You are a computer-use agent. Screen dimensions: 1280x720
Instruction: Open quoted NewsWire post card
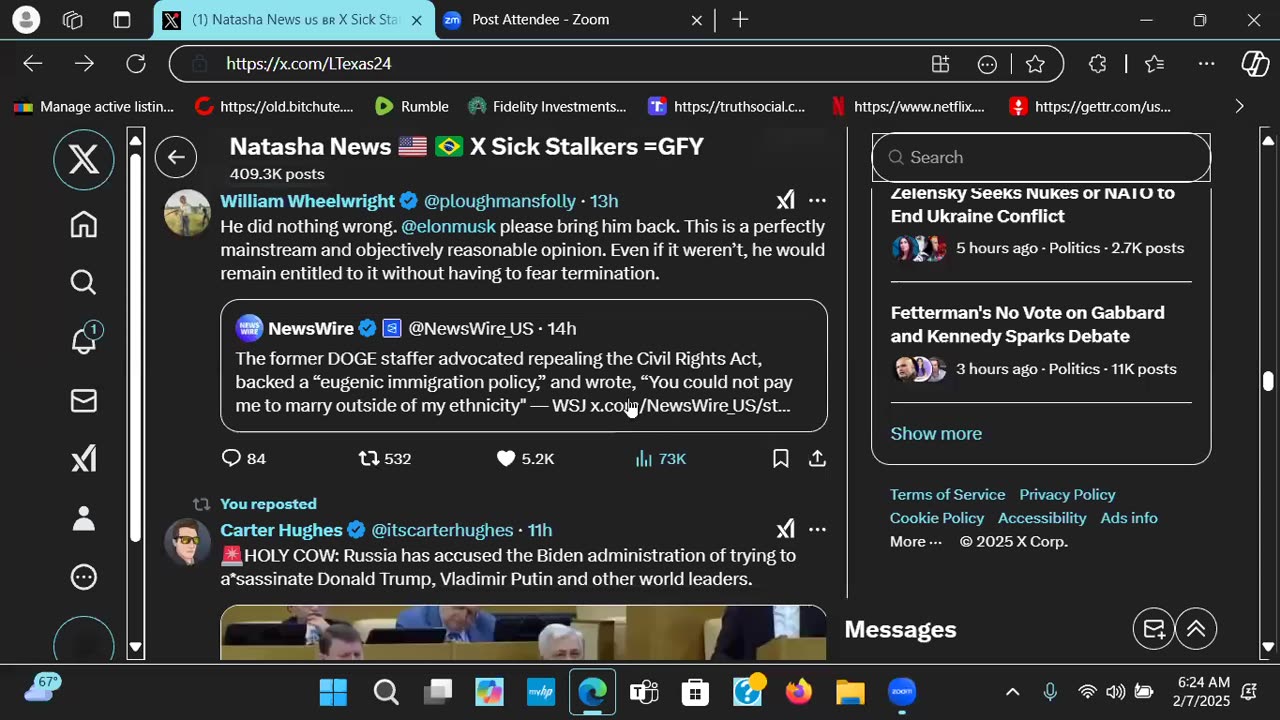524,366
